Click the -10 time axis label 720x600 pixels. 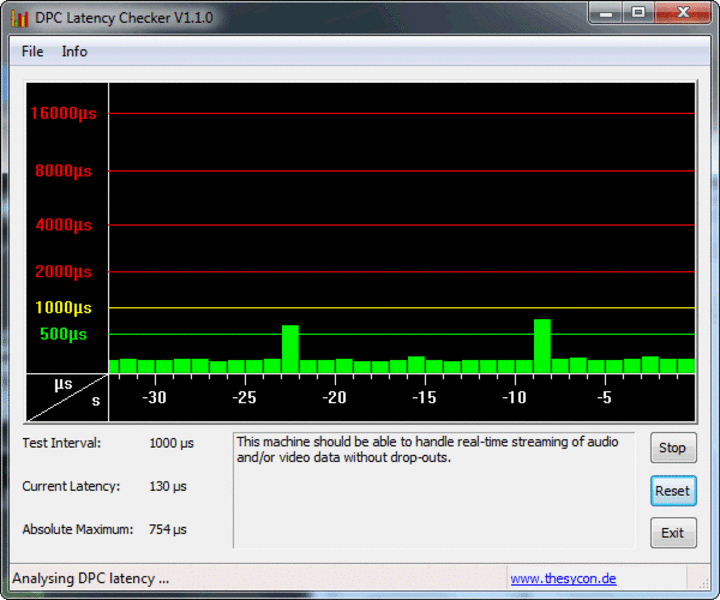pos(514,397)
